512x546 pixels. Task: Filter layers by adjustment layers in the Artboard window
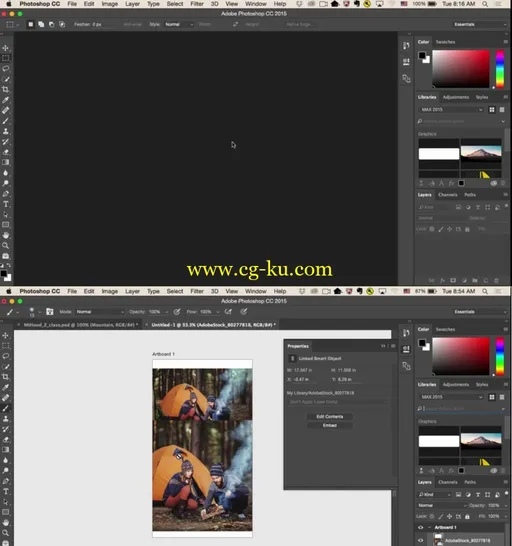[468, 495]
